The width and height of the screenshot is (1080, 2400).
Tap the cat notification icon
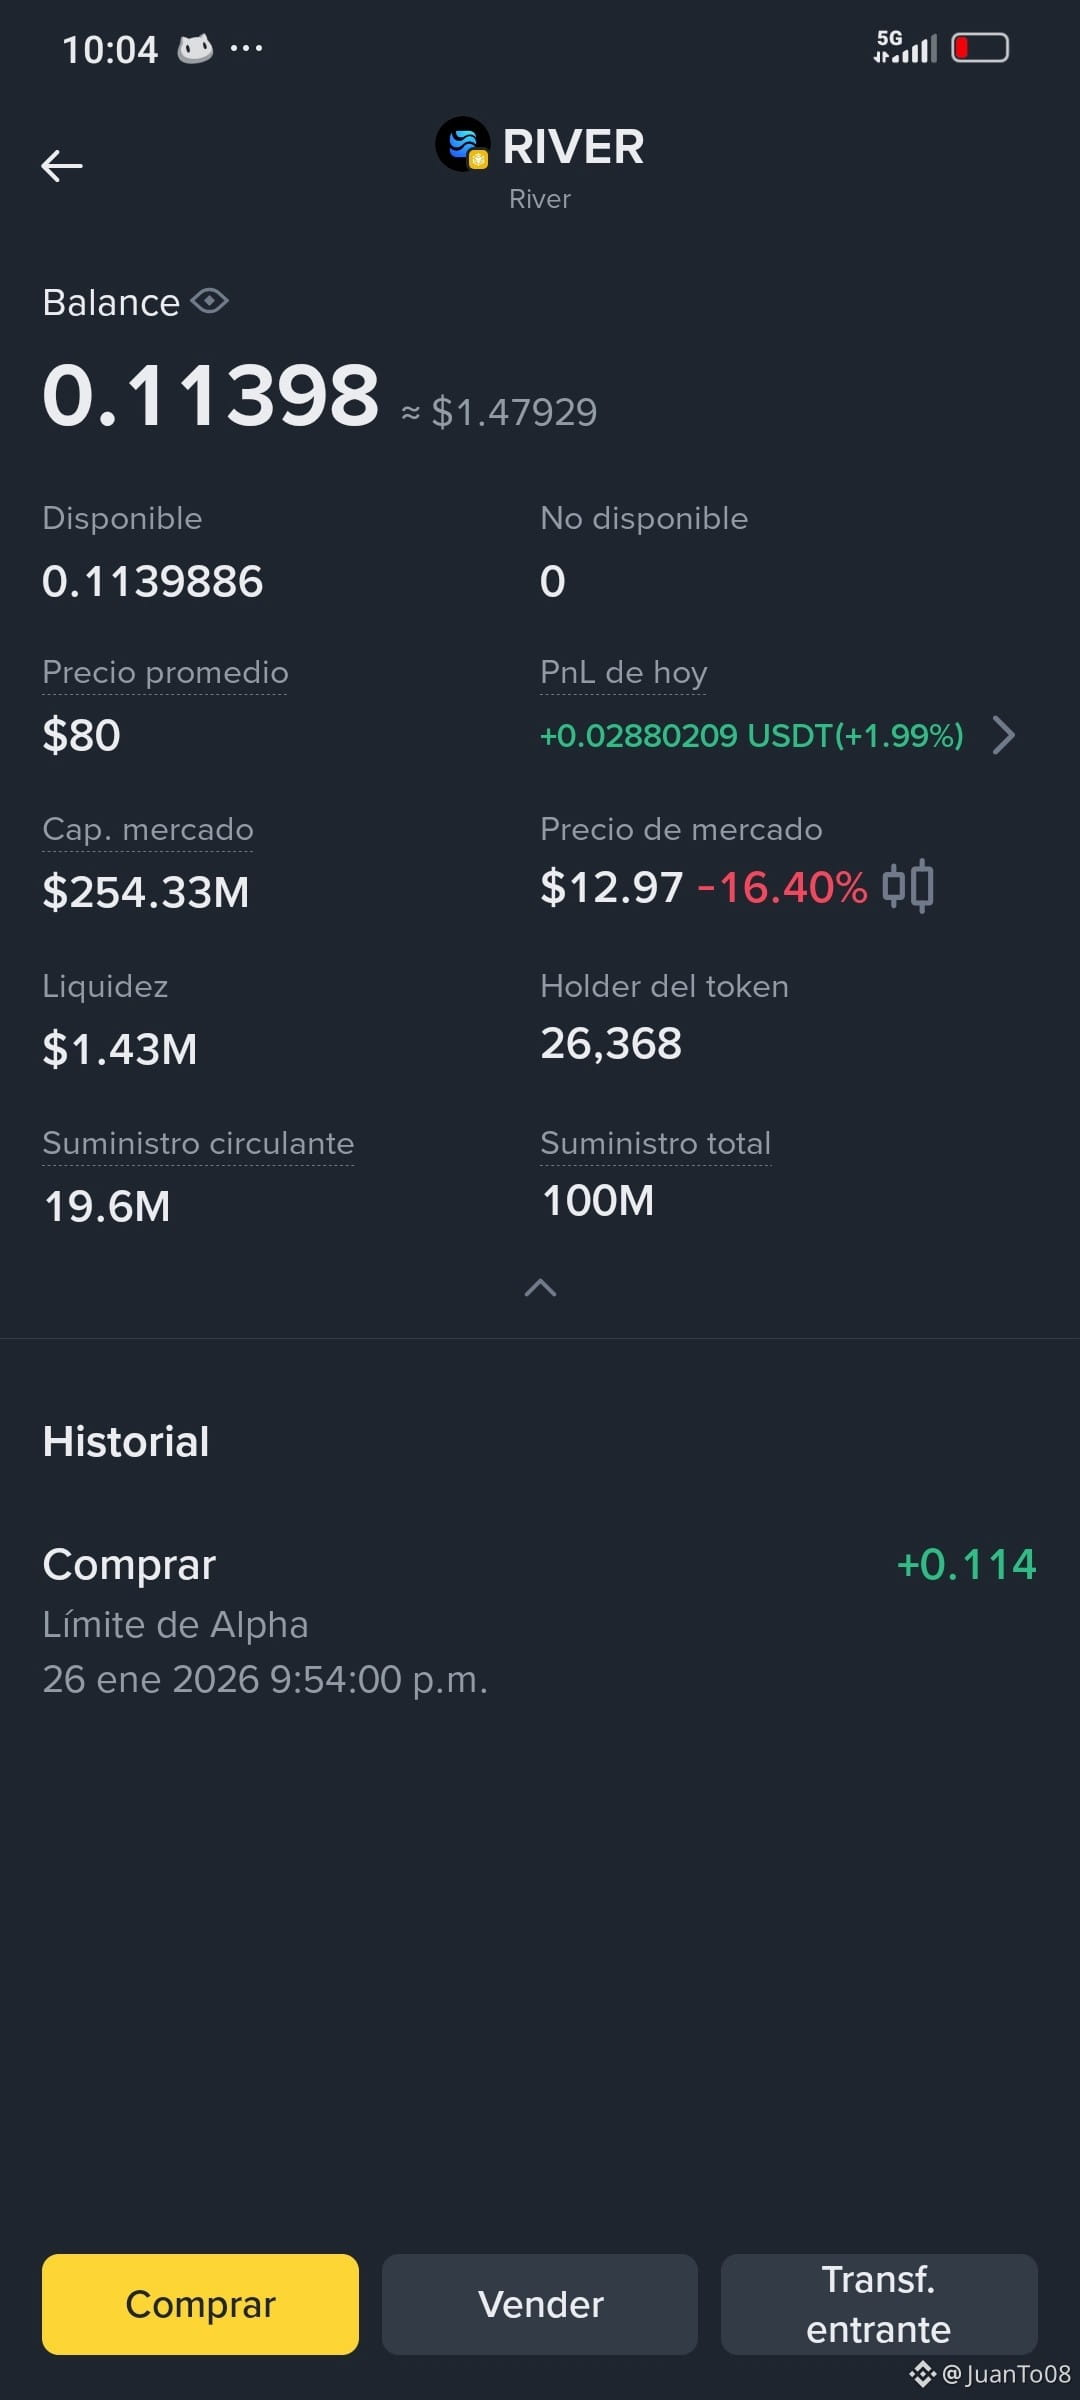tap(195, 48)
